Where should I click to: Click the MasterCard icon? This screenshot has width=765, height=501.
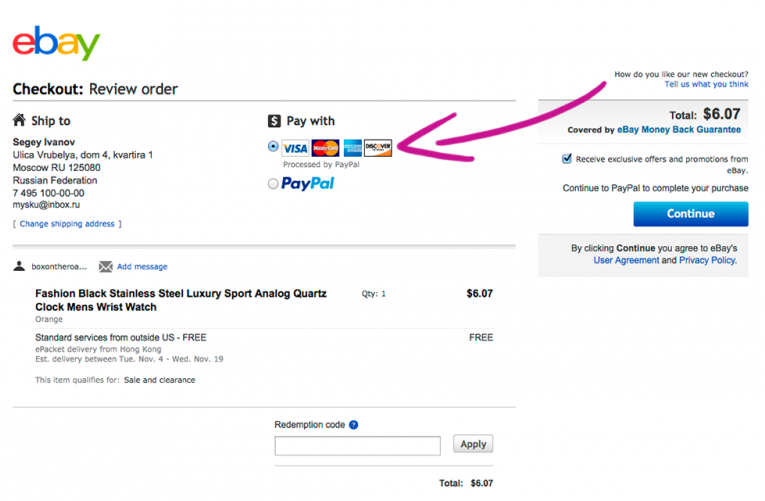tap(325, 148)
